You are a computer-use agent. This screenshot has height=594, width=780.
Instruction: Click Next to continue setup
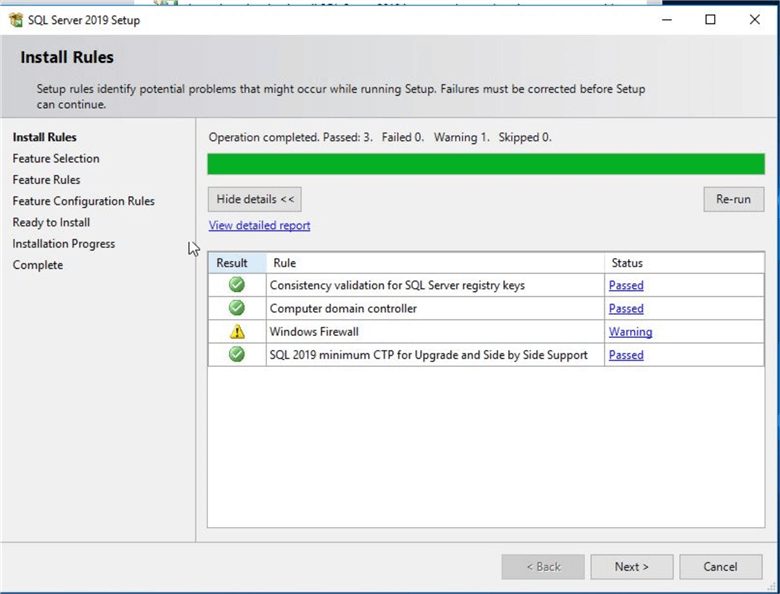coord(631,567)
